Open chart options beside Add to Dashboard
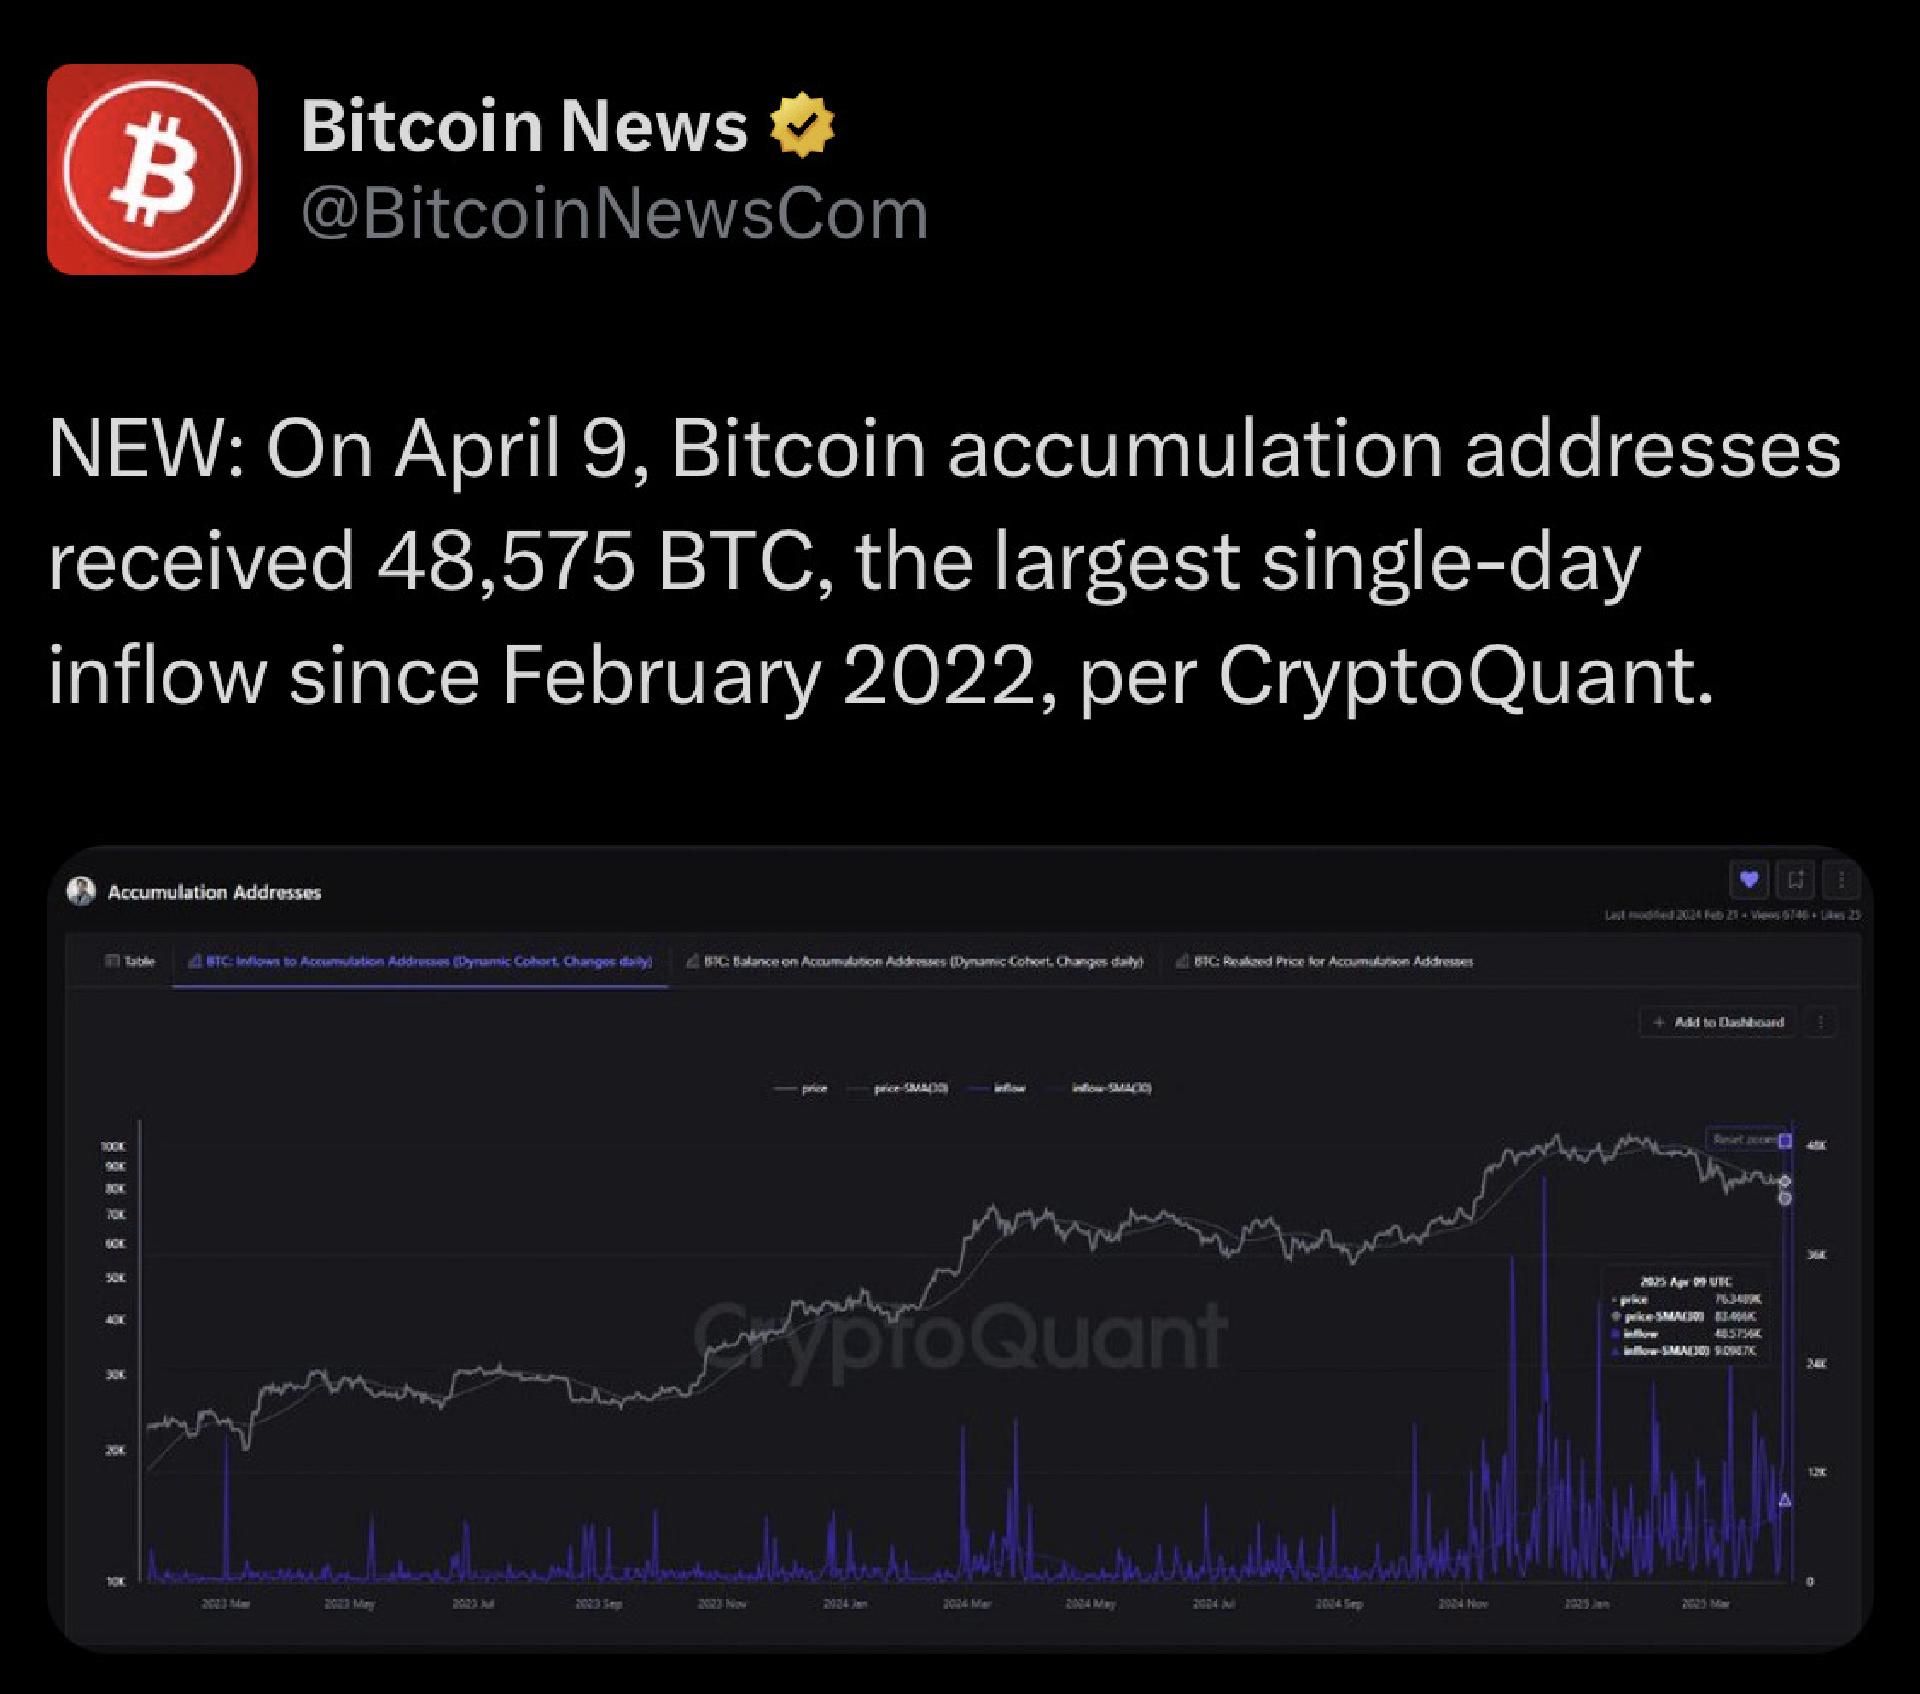The height and width of the screenshot is (1694, 1920). click(1821, 1022)
